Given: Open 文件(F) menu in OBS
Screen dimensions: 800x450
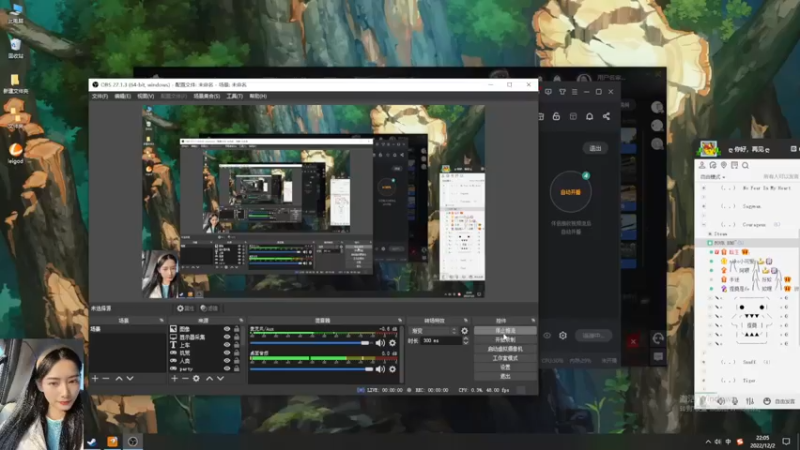Looking at the screenshot, I should pos(99,96).
